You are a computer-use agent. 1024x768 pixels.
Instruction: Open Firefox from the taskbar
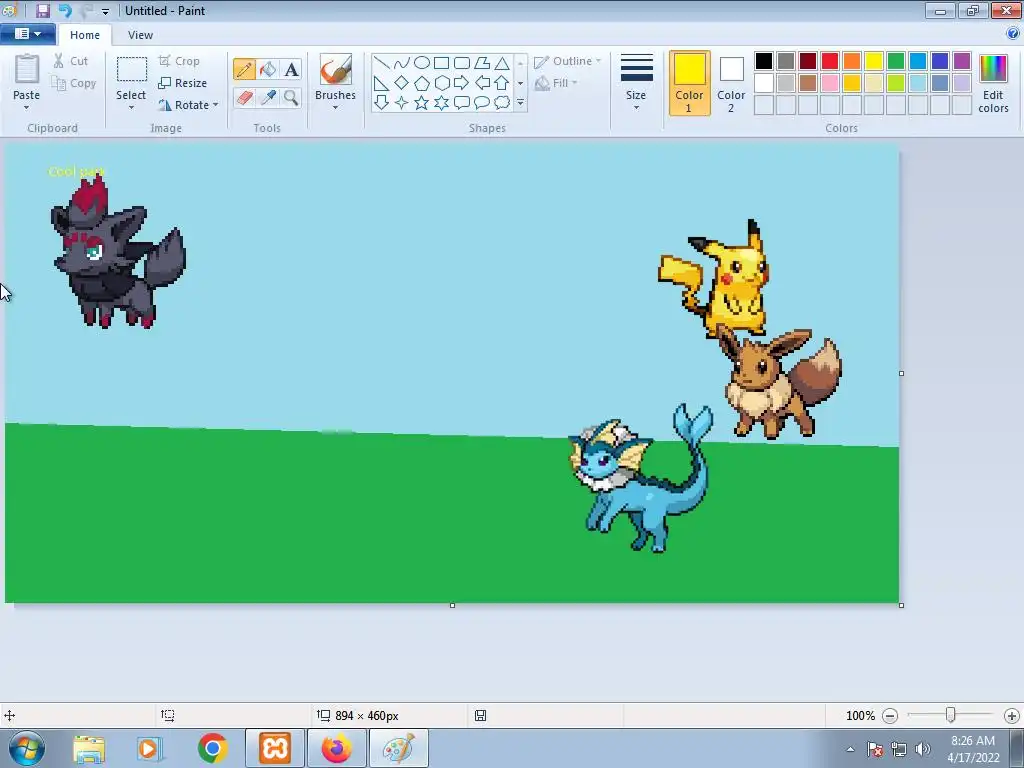(x=336, y=748)
